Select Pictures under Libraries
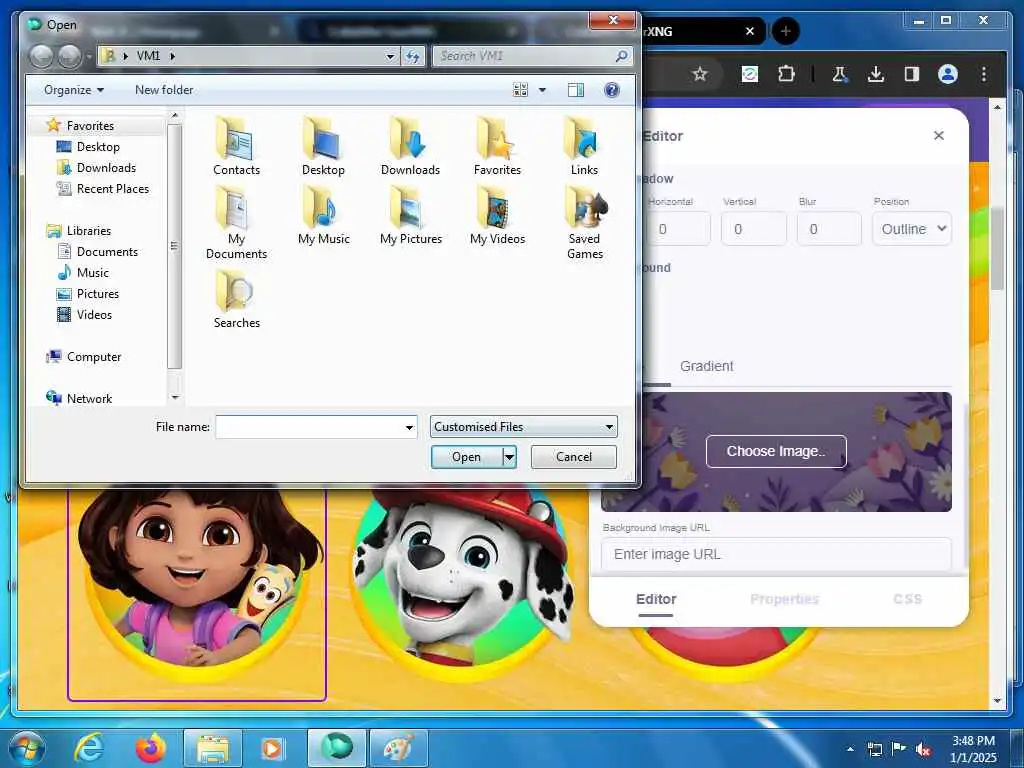The width and height of the screenshot is (1024, 768). pyautogui.click(x=98, y=294)
